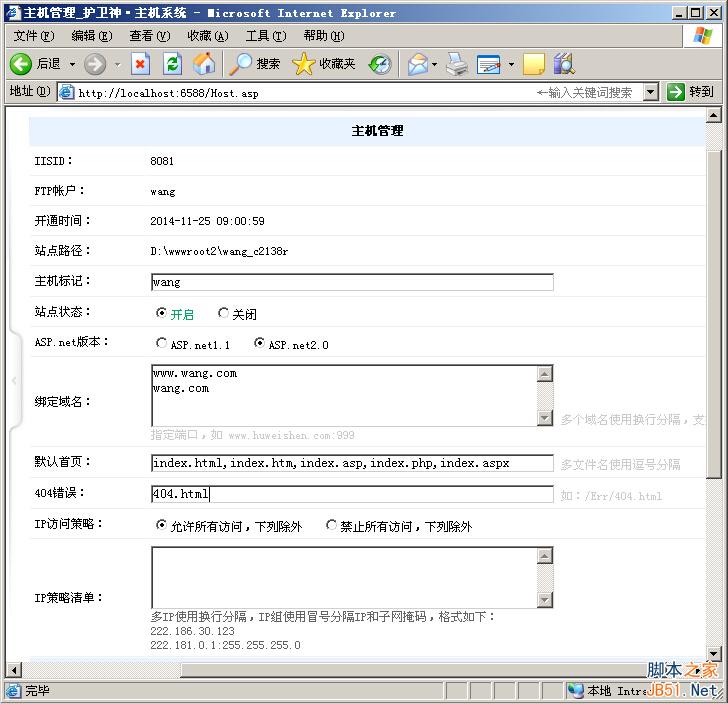Open the Back button history dropdown arrow
Viewport: 728px width, 704px height.
[x=69, y=64]
